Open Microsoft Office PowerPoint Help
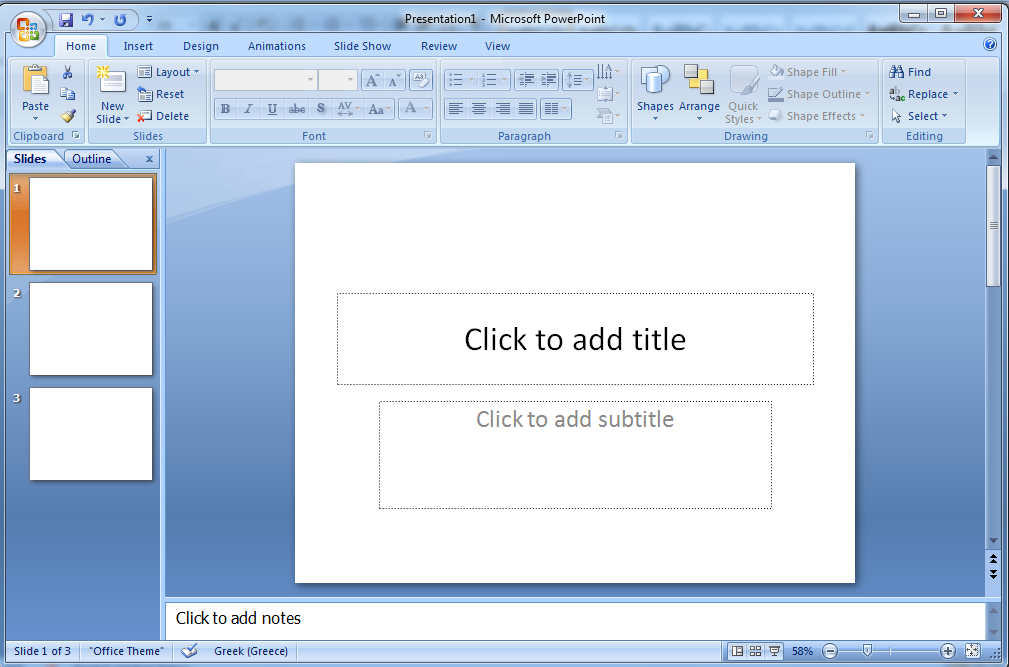This screenshot has height=667, width=1009. click(x=990, y=44)
